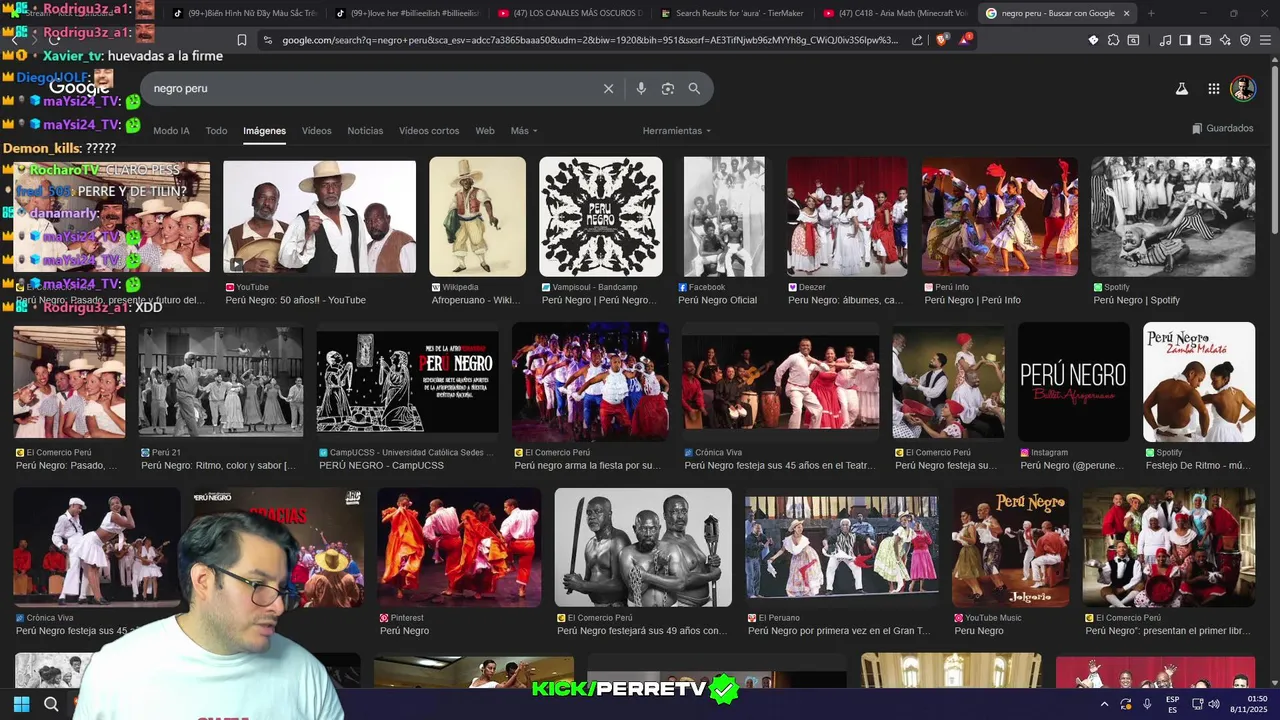Viewport: 1280px width, 720px height.
Task: Open Facebook 'Perú Negro Oficial' thumbnail
Action: click(724, 216)
